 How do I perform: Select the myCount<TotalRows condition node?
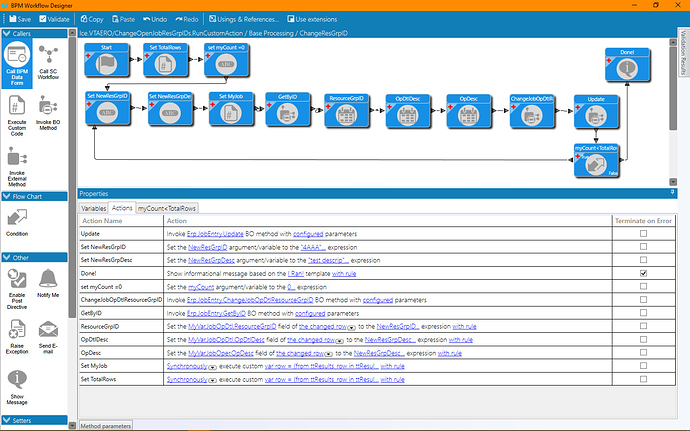pos(596,160)
